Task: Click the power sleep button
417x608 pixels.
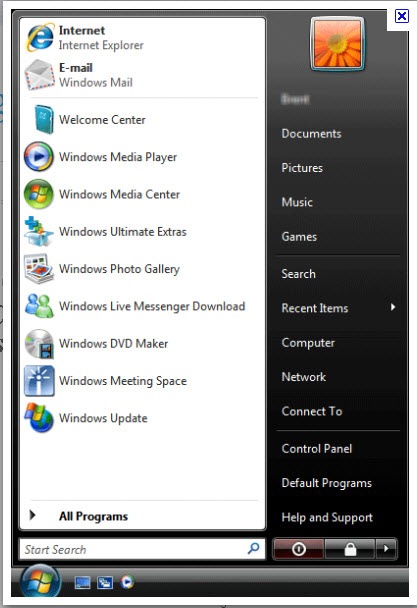Action: coord(299,549)
